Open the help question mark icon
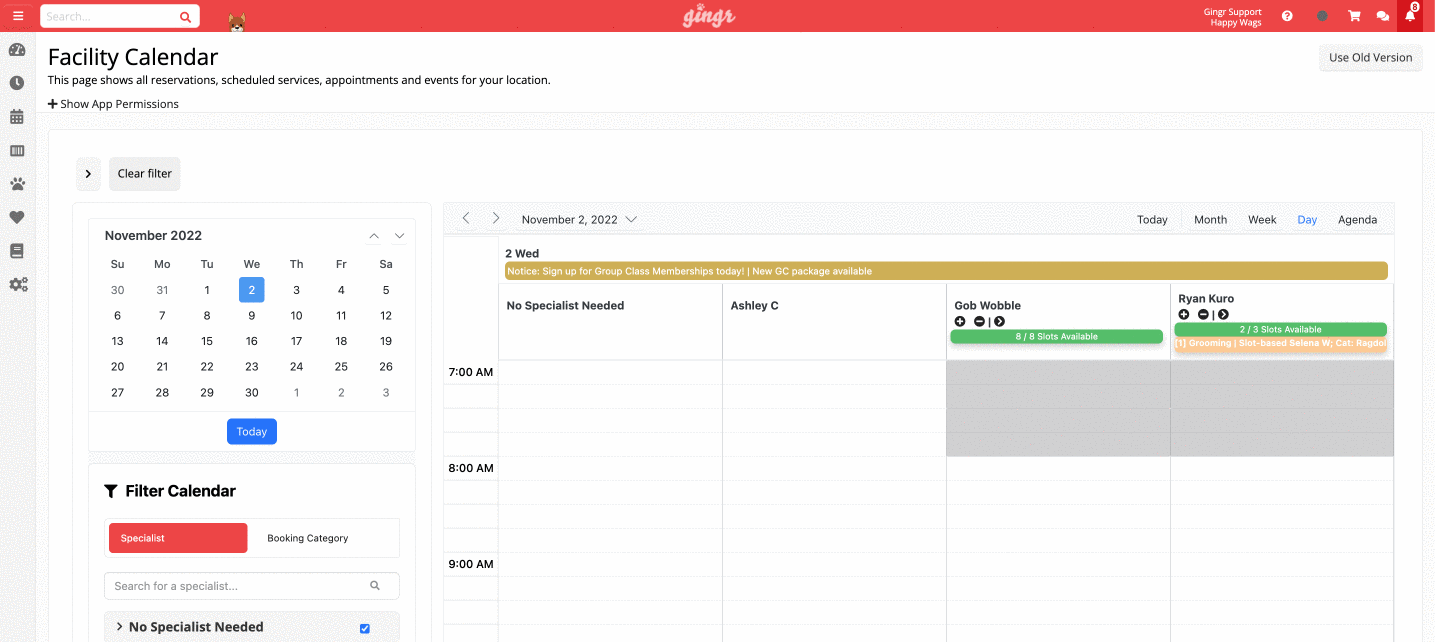Screen dimensions: 1435x642 [1287, 16]
